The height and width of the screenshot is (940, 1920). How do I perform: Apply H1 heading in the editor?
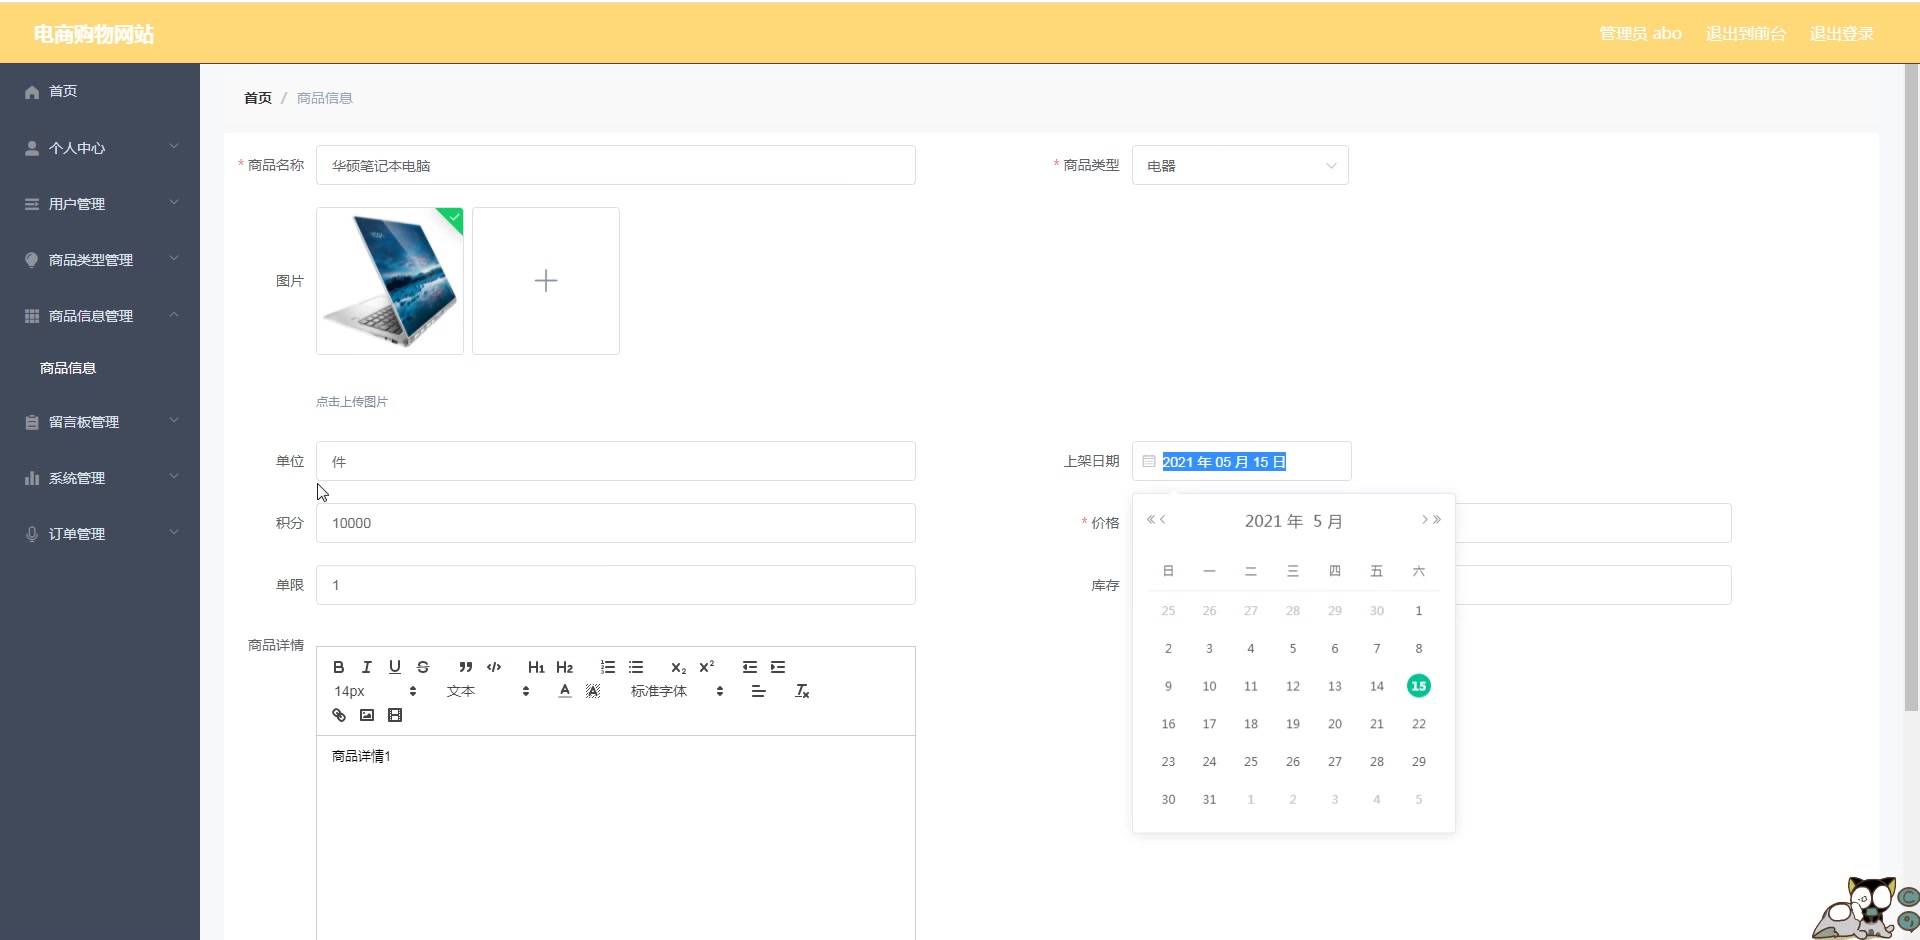[x=536, y=667]
